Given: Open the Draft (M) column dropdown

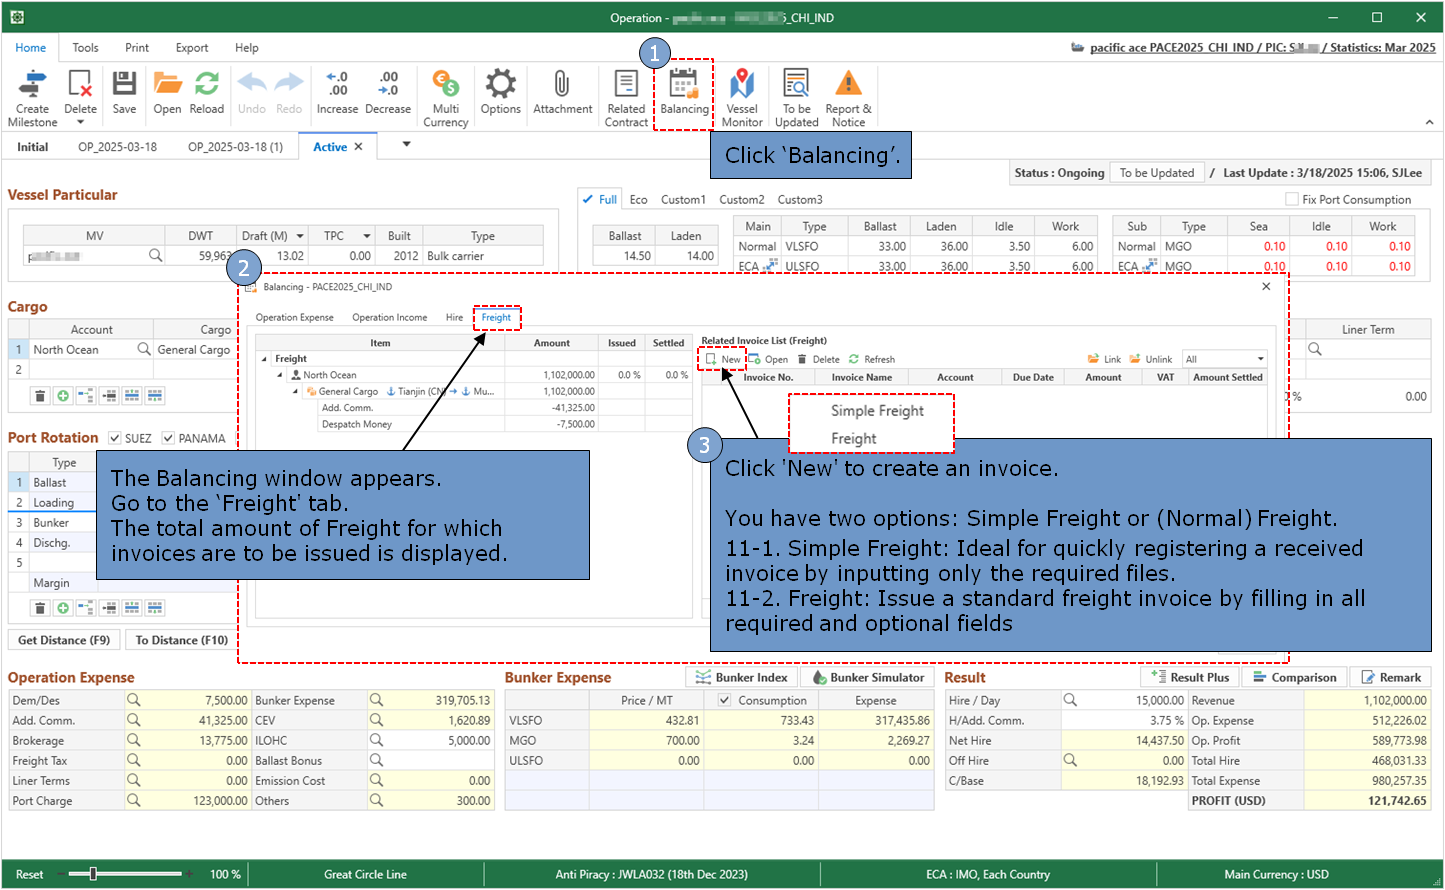Looking at the screenshot, I should pos(298,236).
